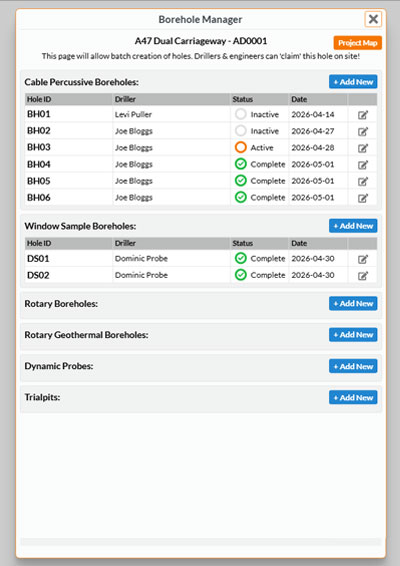Edit borehole BH03 using pencil icon
The width and height of the screenshot is (400, 566).
(363, 148)
